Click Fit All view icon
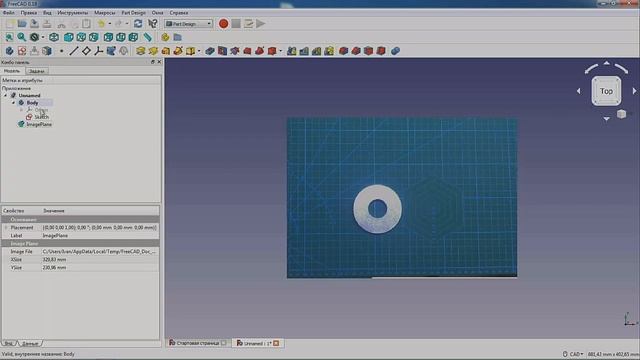The width and height of the screenshot is (640, 360). (9, 38)
